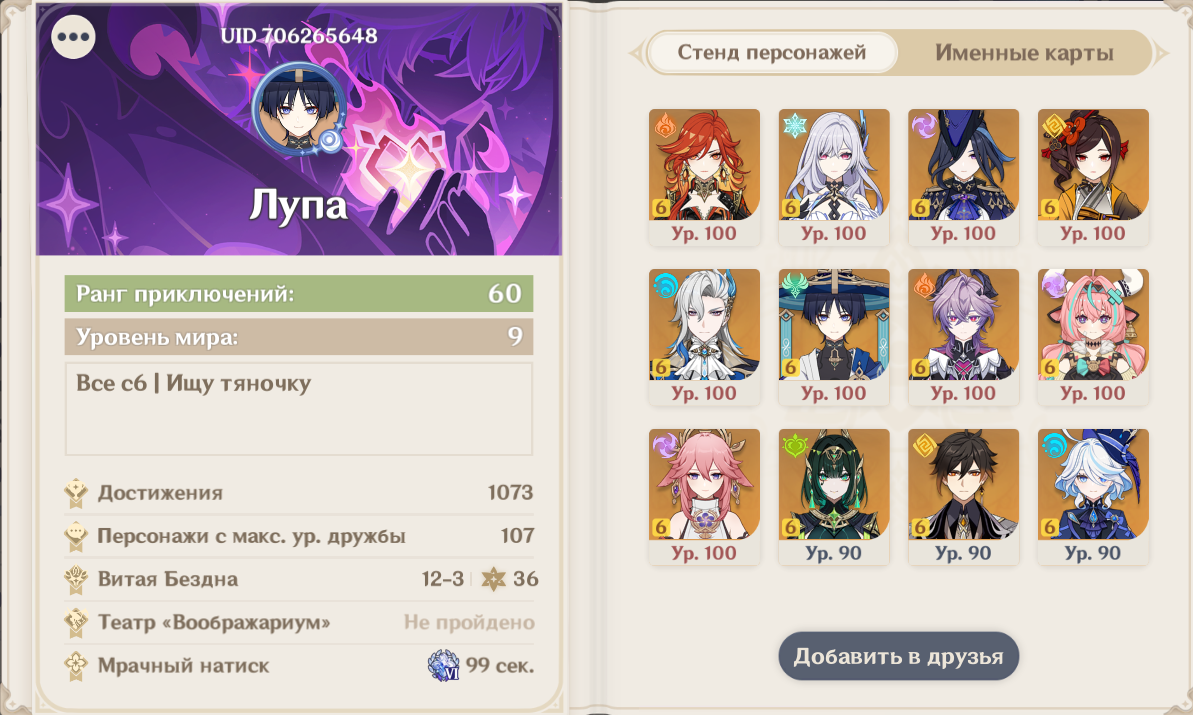Open the red-haired Pyro character card
The width and height of the screenshot is (1193, 715).
click(x=704, y=177)
